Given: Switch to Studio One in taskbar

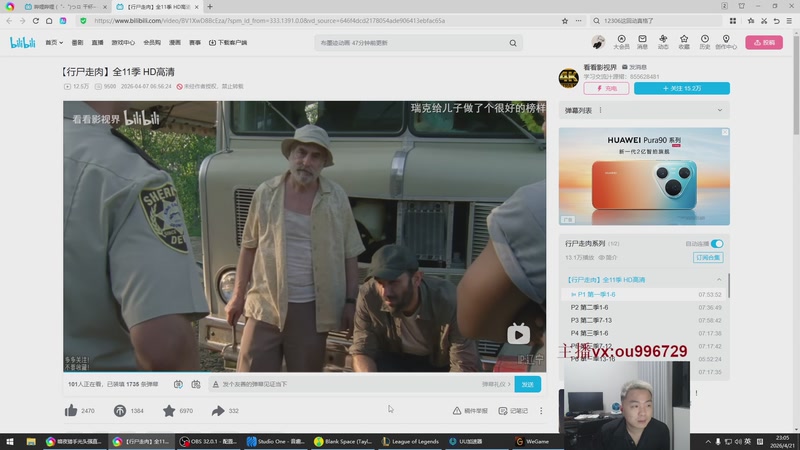Looking at the screenshot, I should [x=276, y=441].
